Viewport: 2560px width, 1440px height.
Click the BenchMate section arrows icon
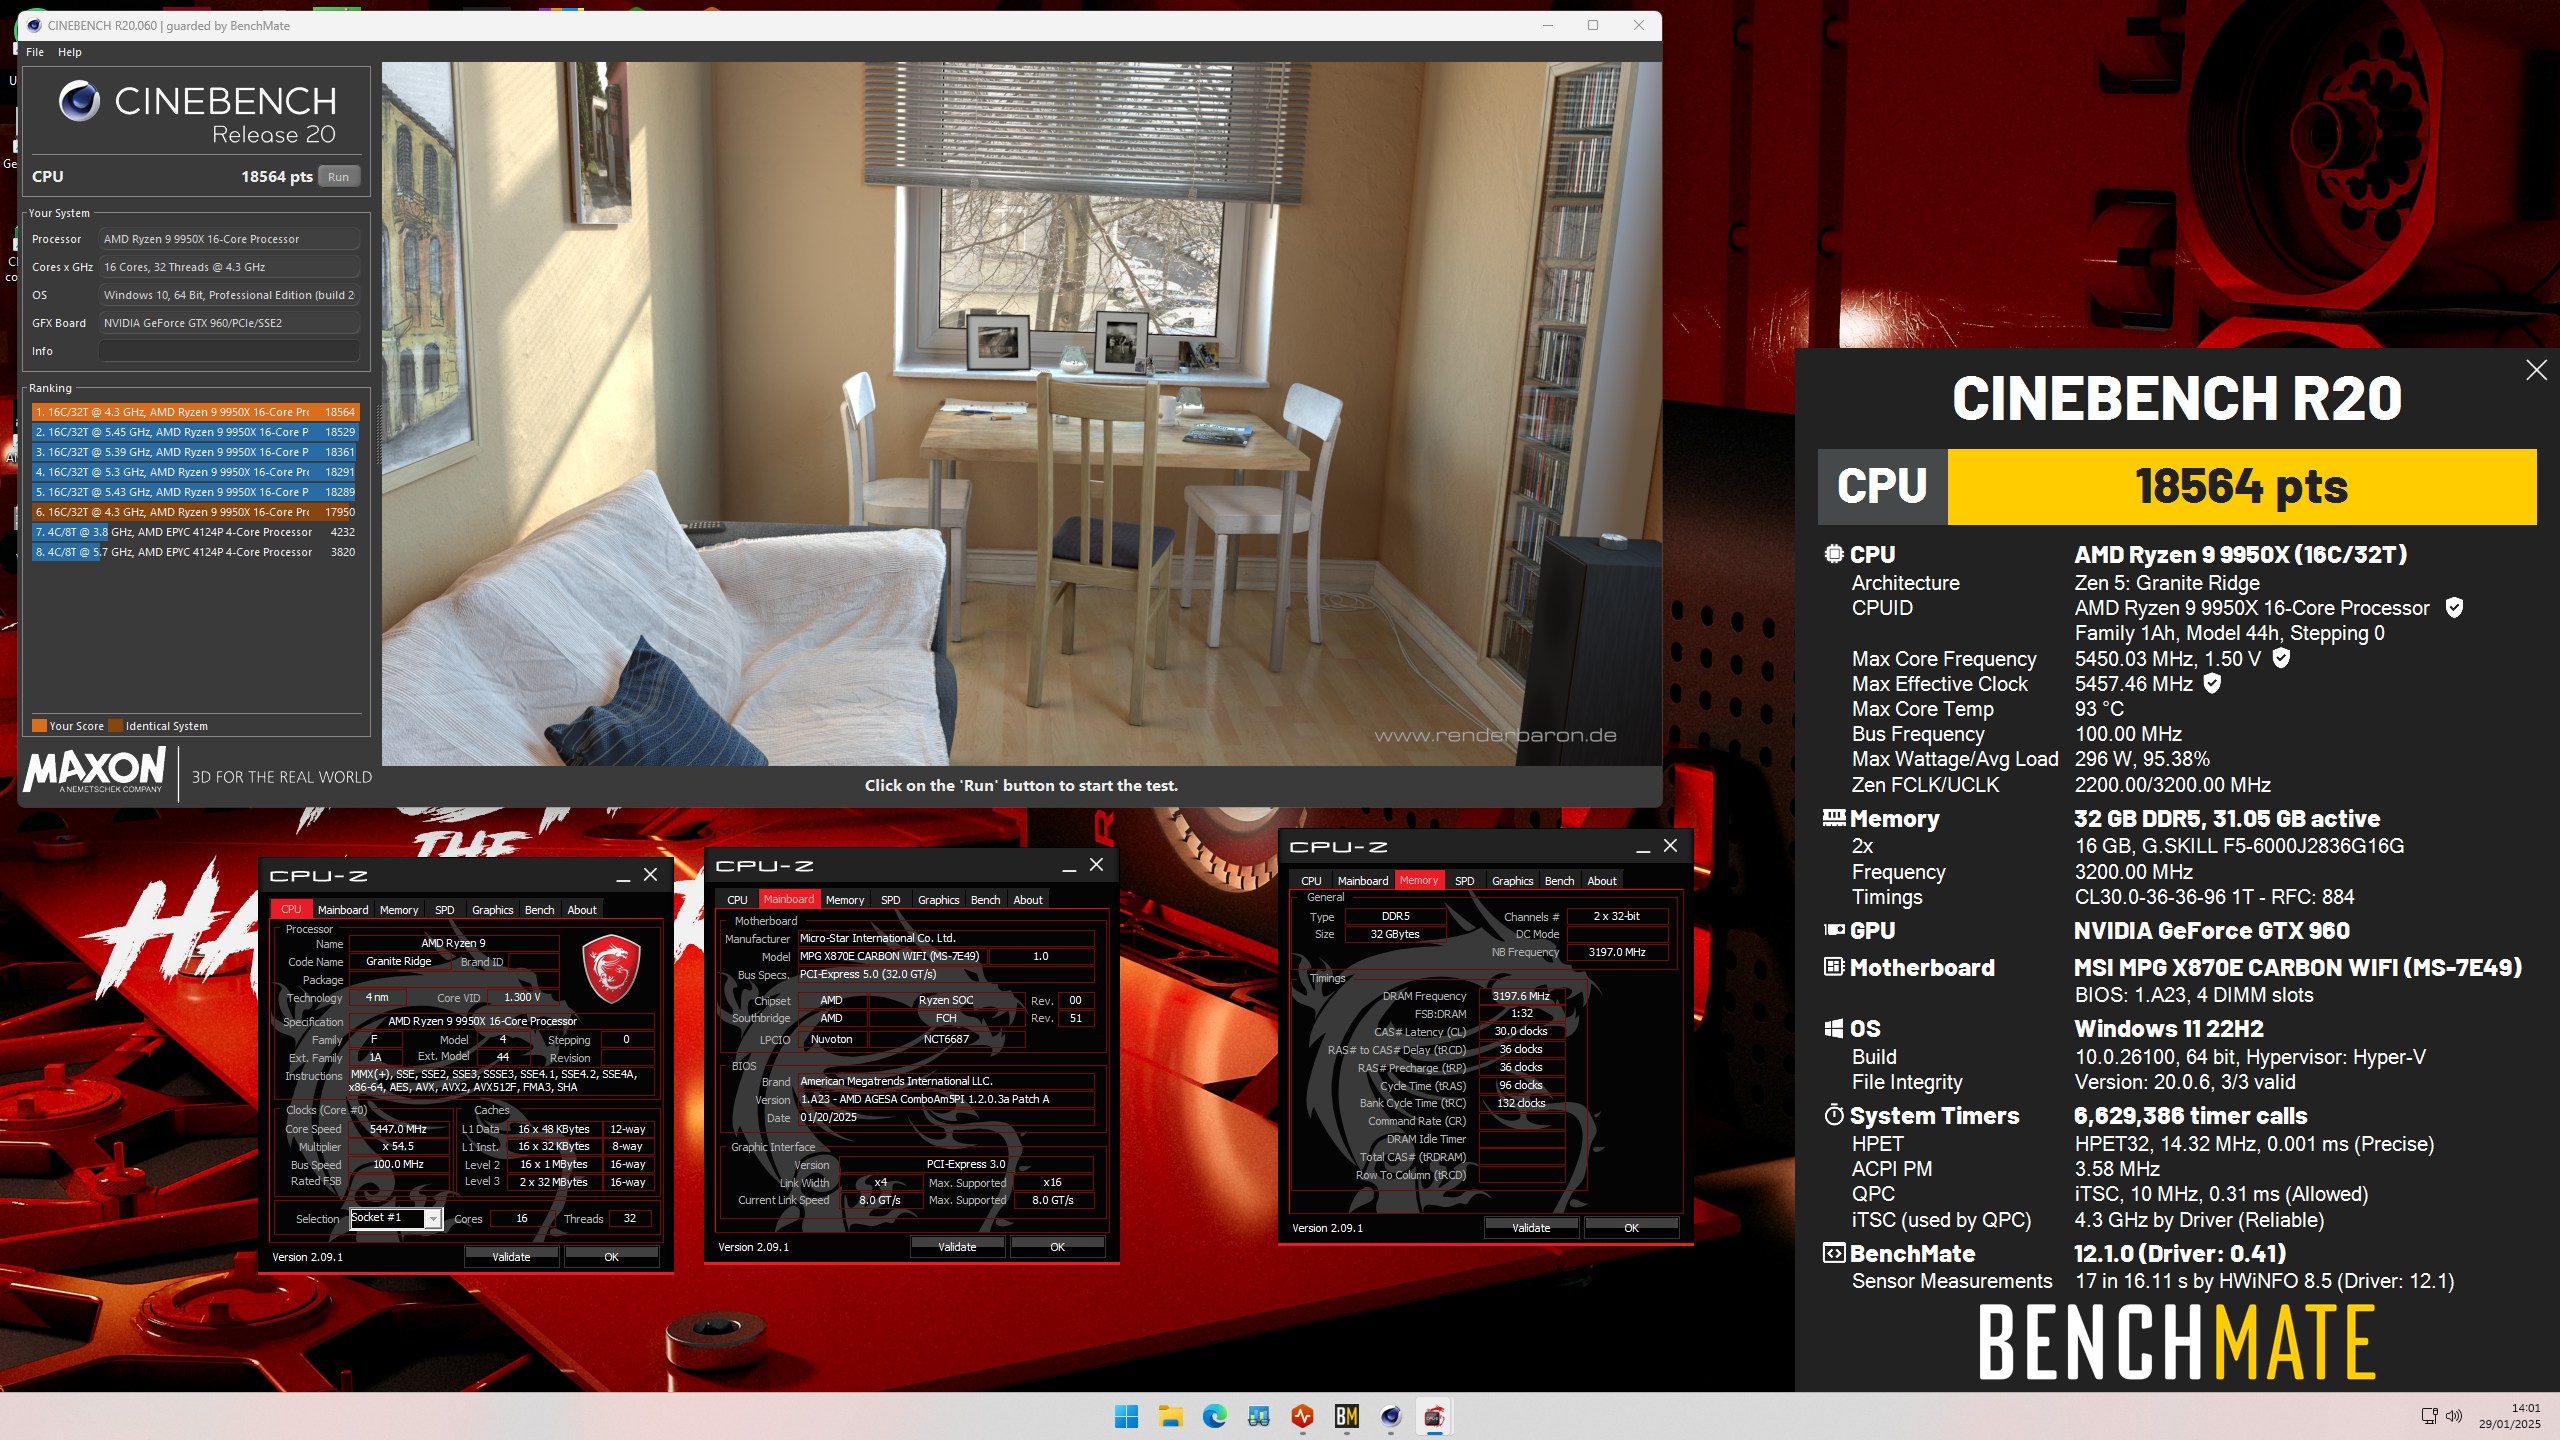pos(1834,1253)
